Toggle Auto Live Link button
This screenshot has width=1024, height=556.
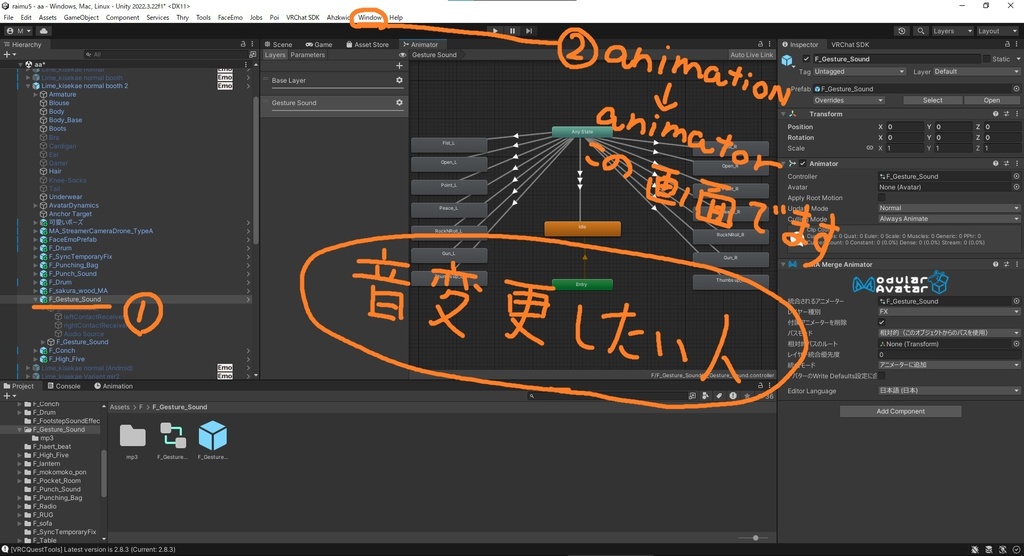(x=751, y=55)
